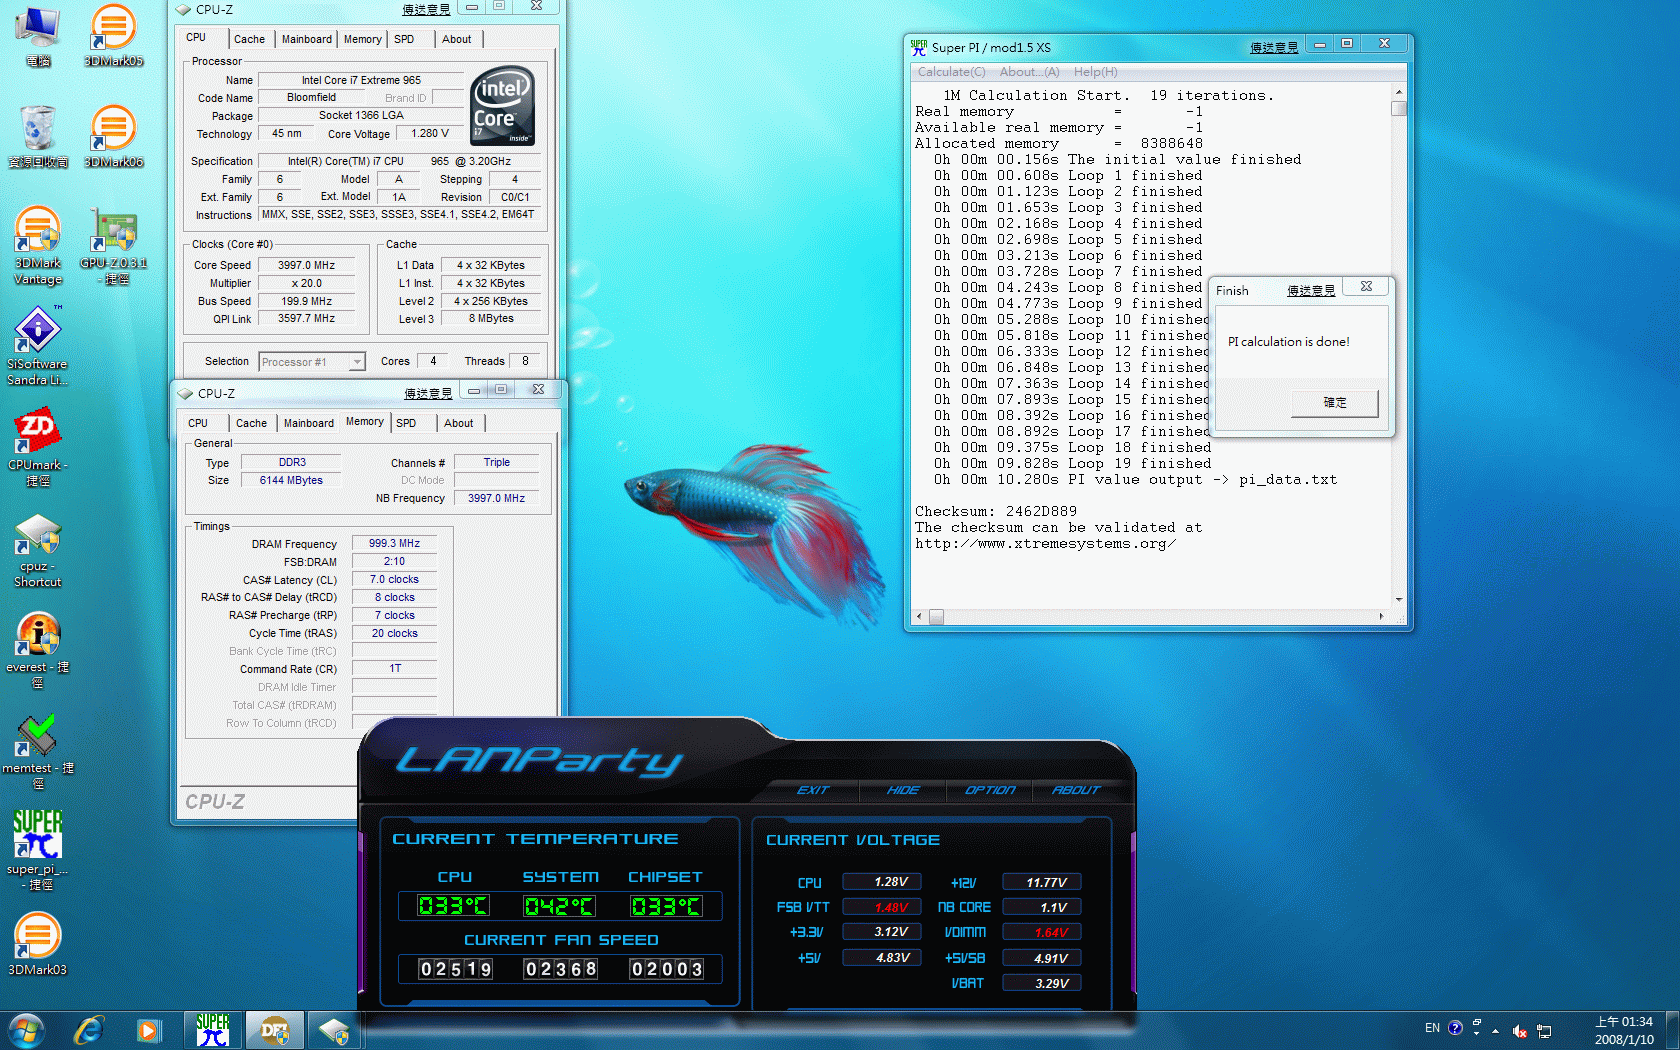
Task: Click the FSB VTT 1.48V value
Action: (x=883, y=907)
